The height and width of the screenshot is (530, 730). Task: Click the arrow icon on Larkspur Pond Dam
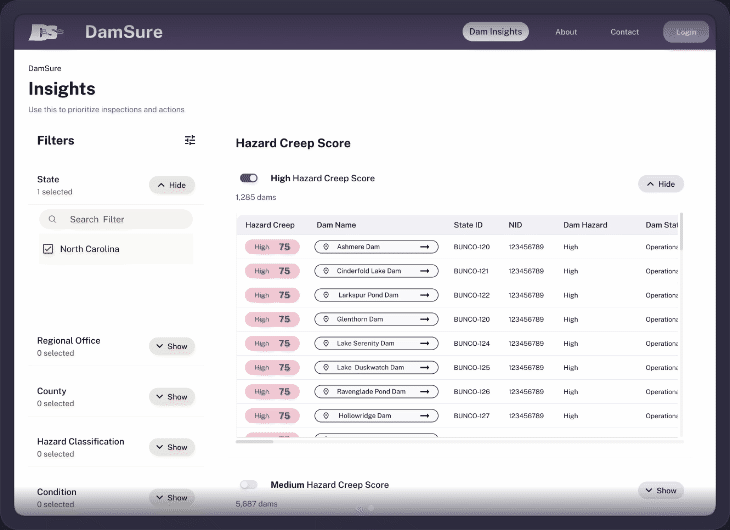424,295
